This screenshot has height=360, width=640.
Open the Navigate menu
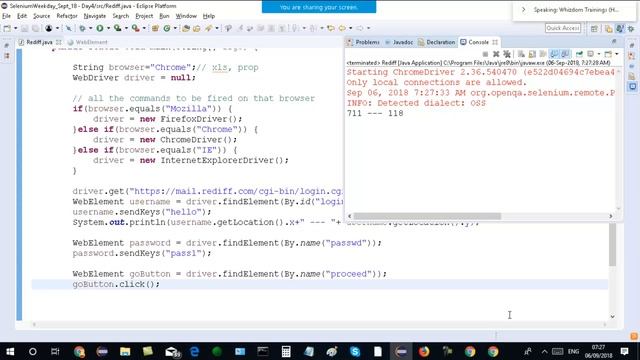[x=95, y=16]
